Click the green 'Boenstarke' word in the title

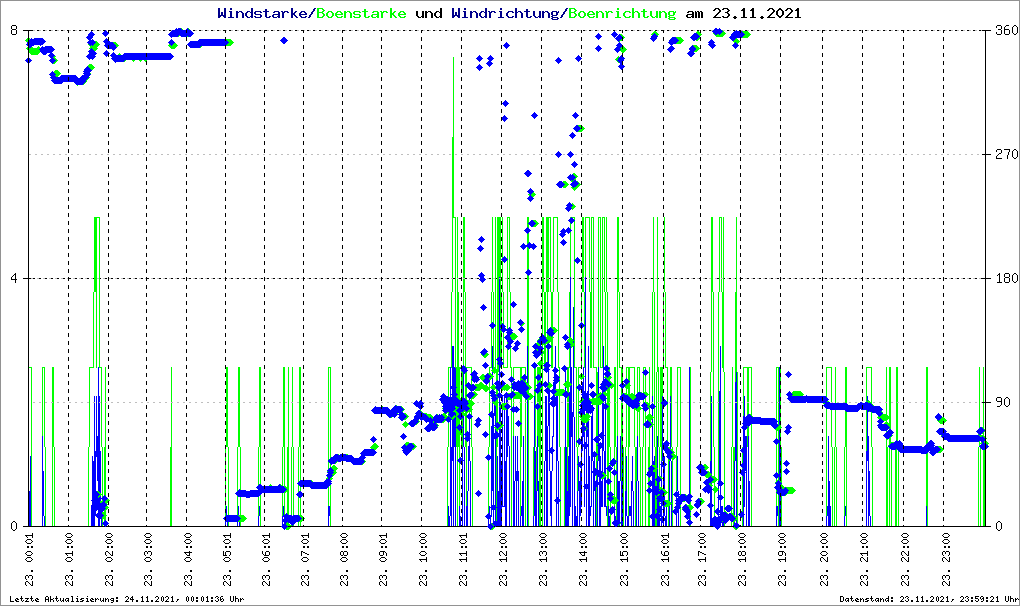coord(361,13)
